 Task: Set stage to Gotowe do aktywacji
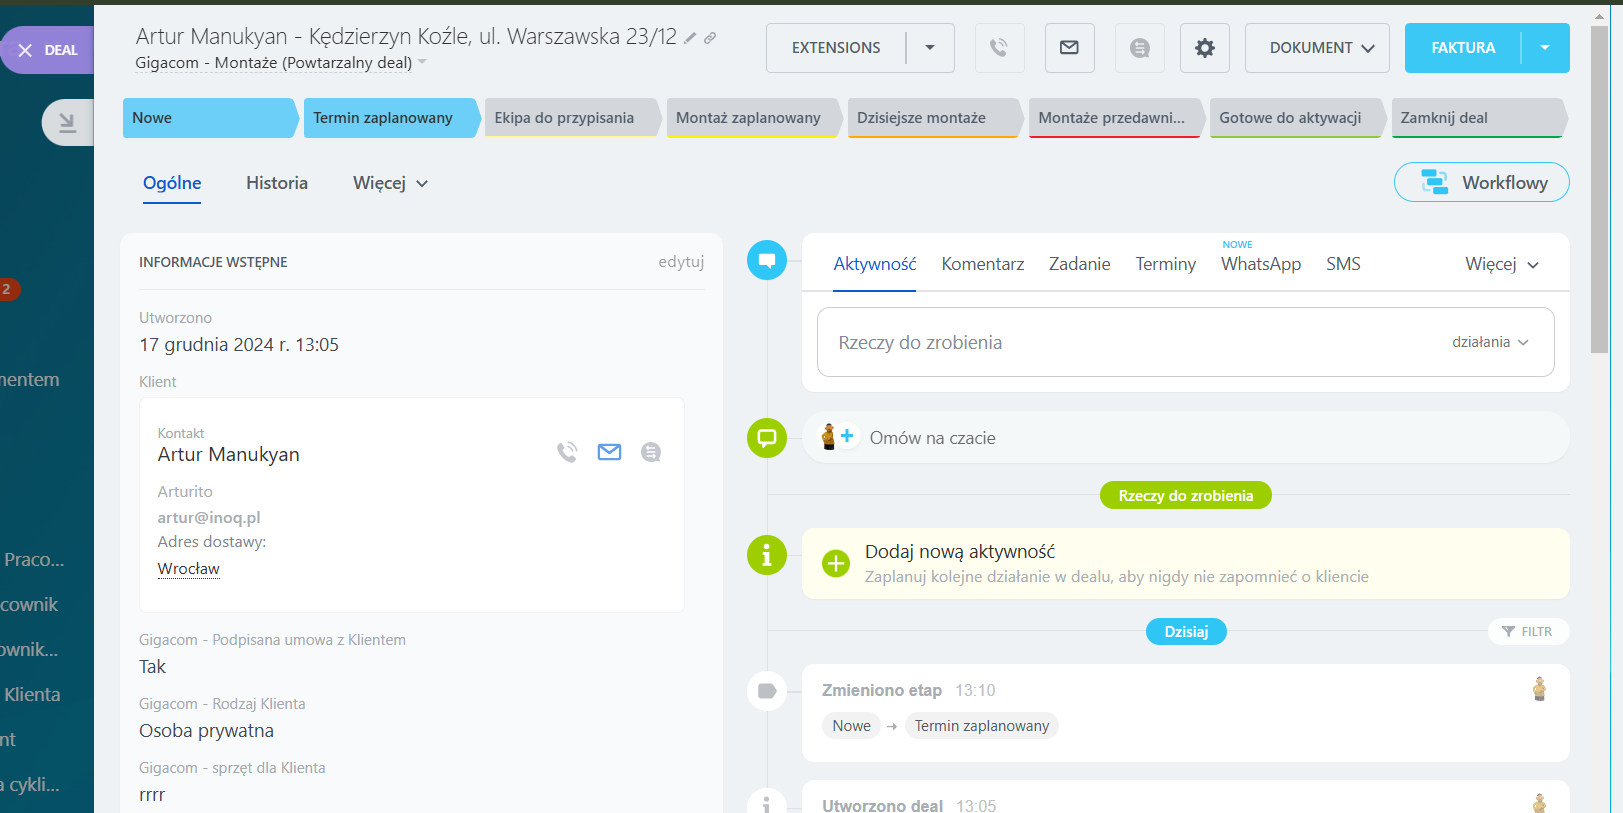[x=1297, y=118]
